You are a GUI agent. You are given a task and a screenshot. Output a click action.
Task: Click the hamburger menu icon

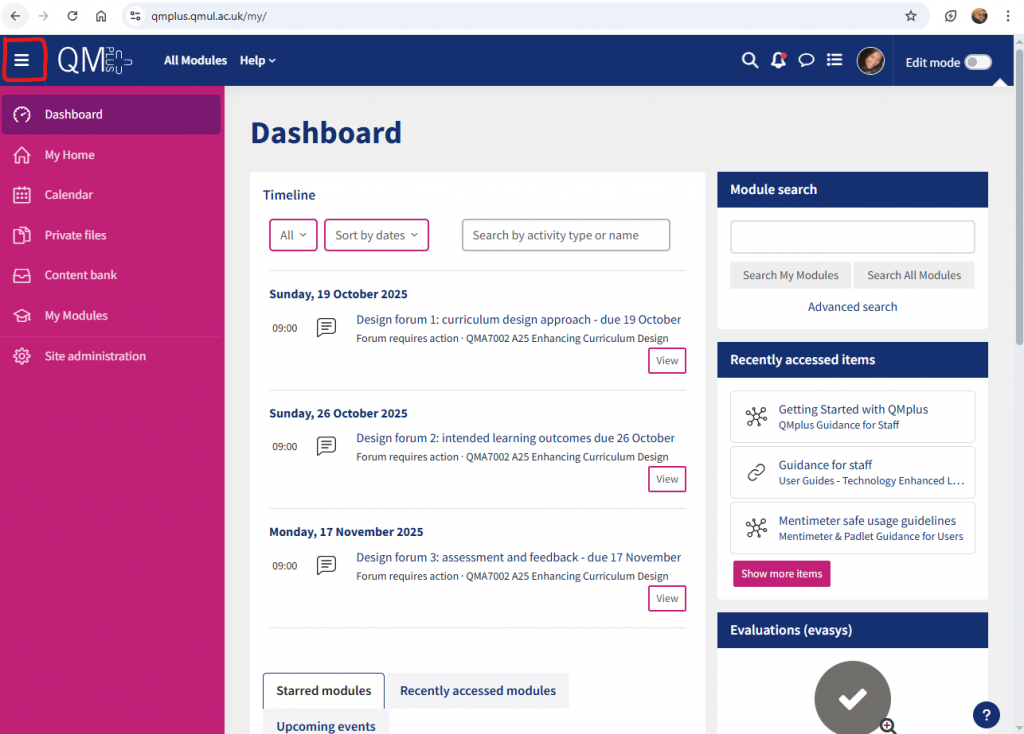pyautogui.click(x=22, y=61)
